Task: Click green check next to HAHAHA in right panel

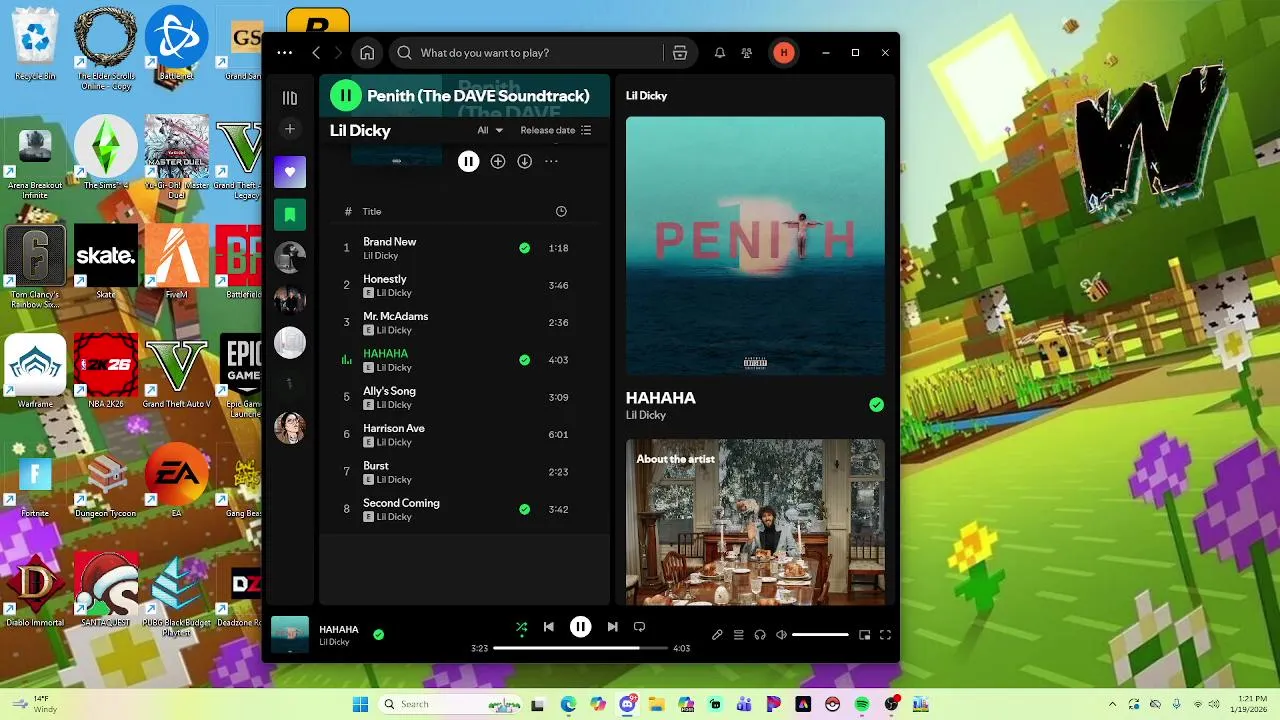Action: (x=876, y=404)
